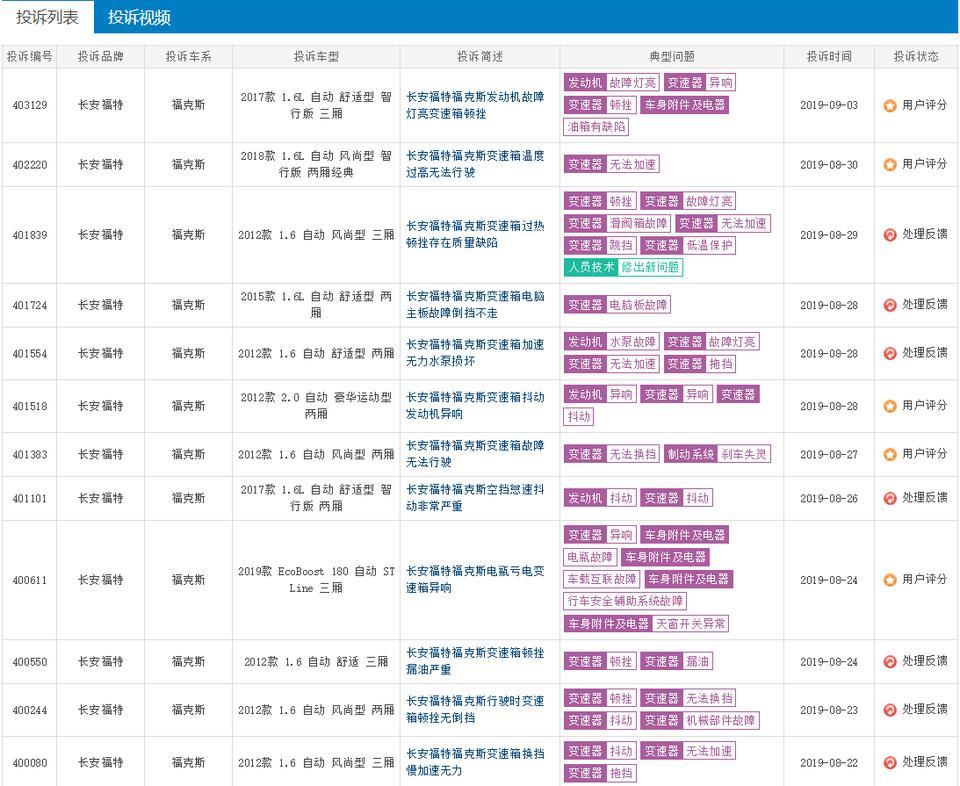This screenshot has width=960, height=786.
Task: Click the star rating icon for complaint 403129
Action: (x=890, y=105)
